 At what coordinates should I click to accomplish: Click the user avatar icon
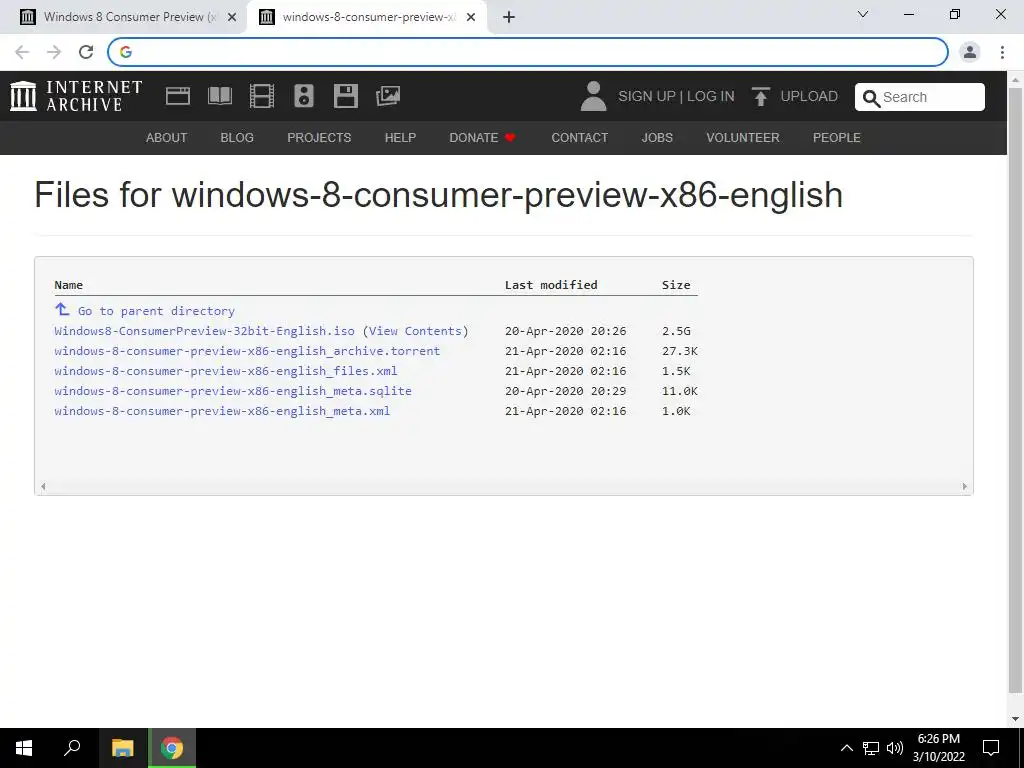point(593,96)
